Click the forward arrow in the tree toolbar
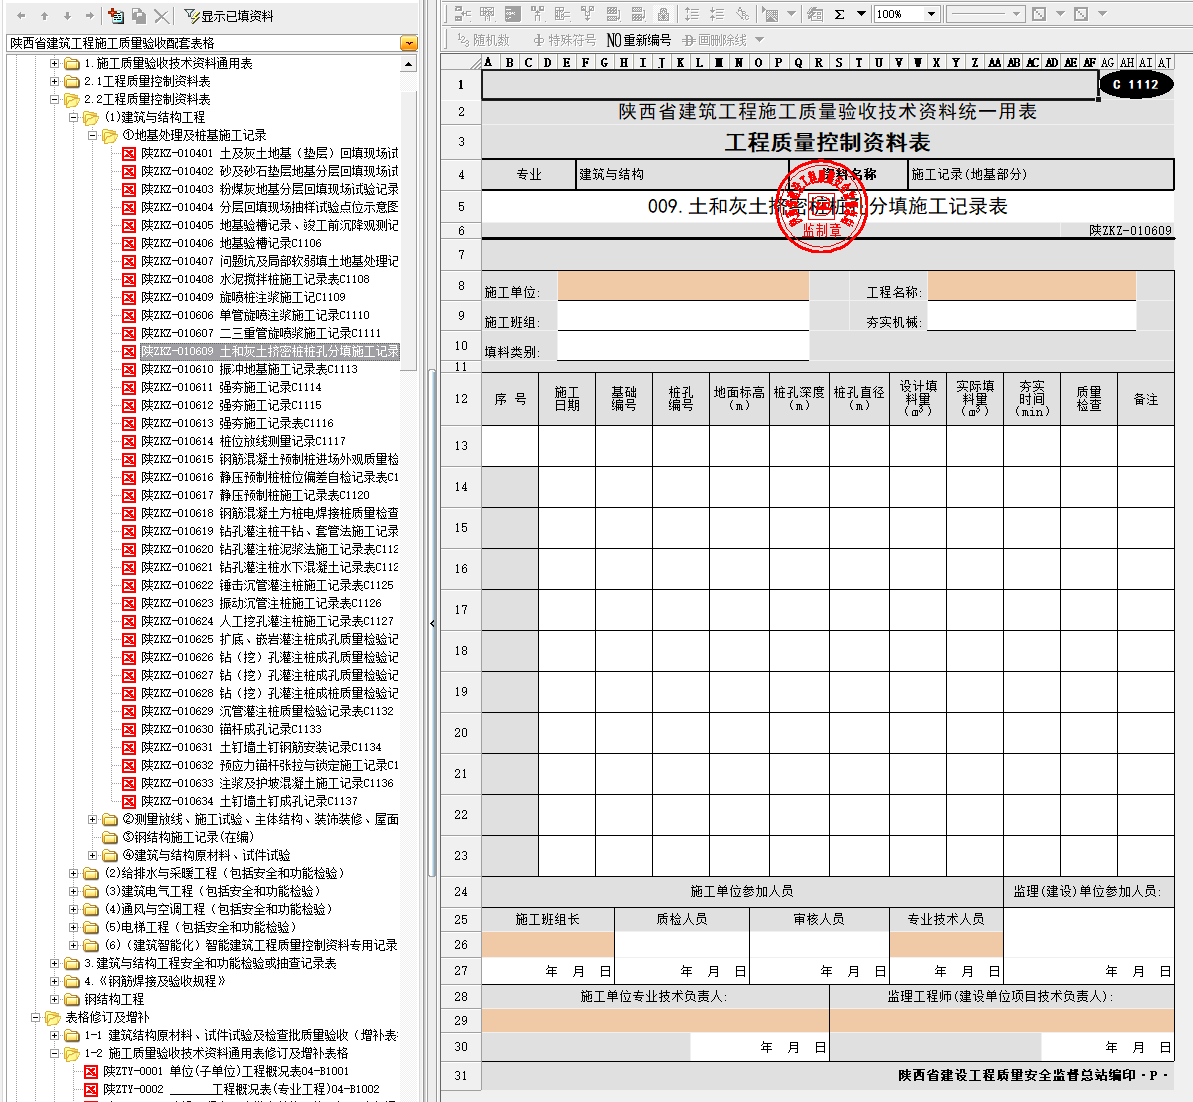1193x1102 pixels. click(90, 15)
